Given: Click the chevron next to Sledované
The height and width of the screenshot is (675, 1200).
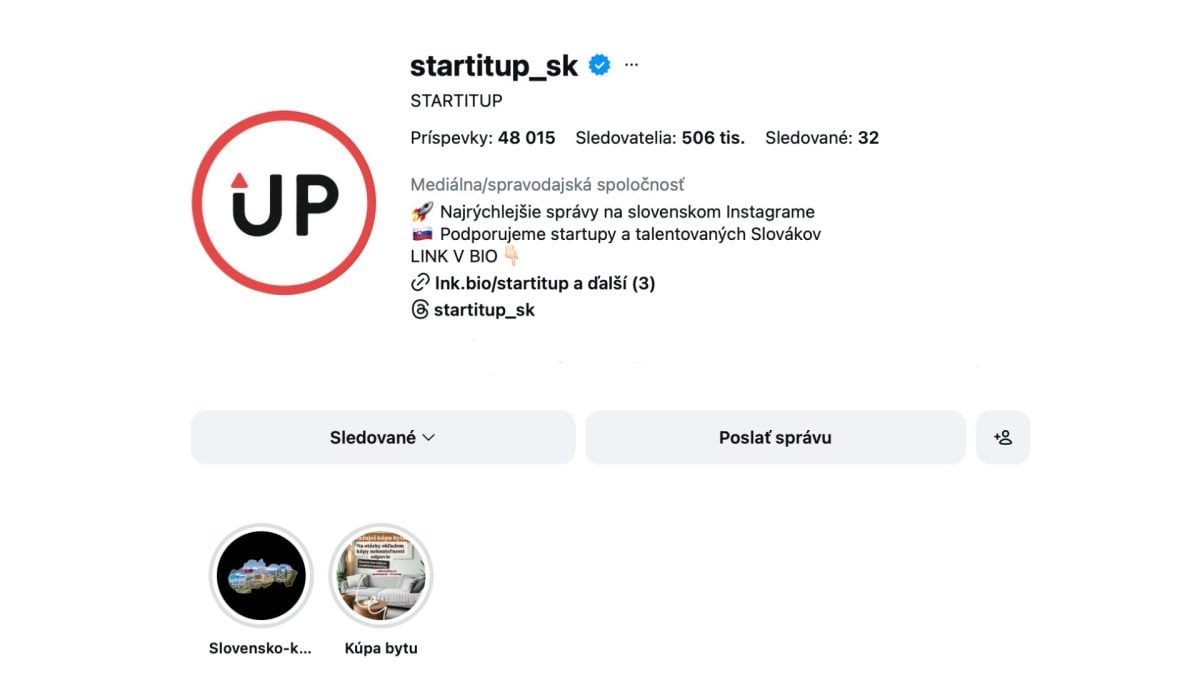Looking at the screenshot, I should (x=429, y=438).
